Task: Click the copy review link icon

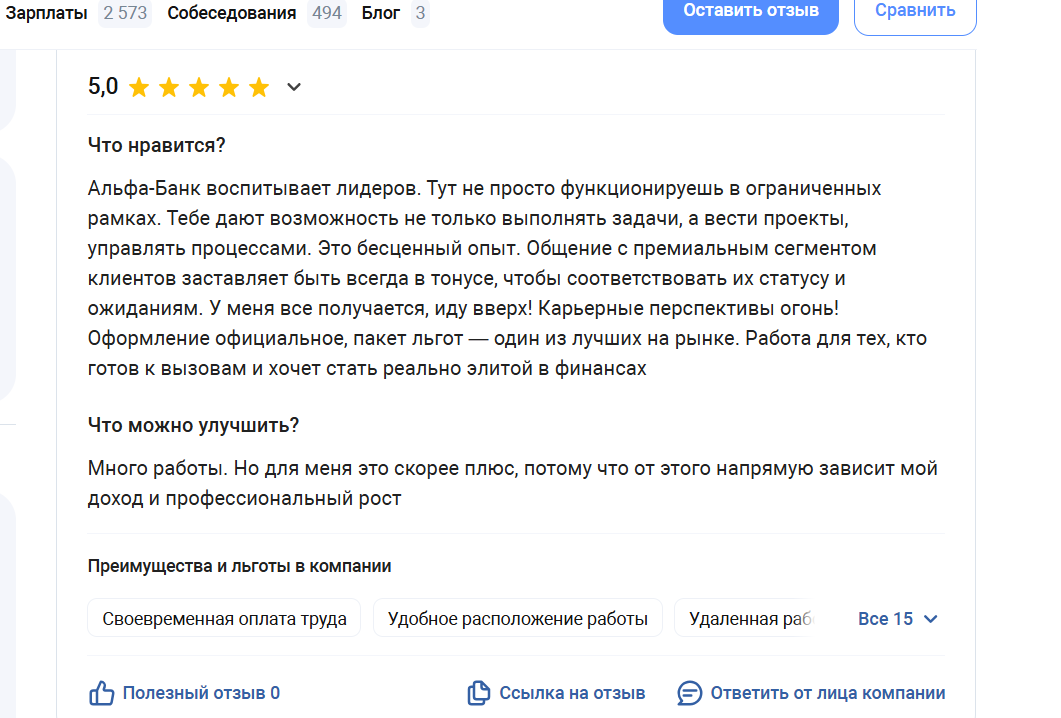Action: (x=480, y=693)
